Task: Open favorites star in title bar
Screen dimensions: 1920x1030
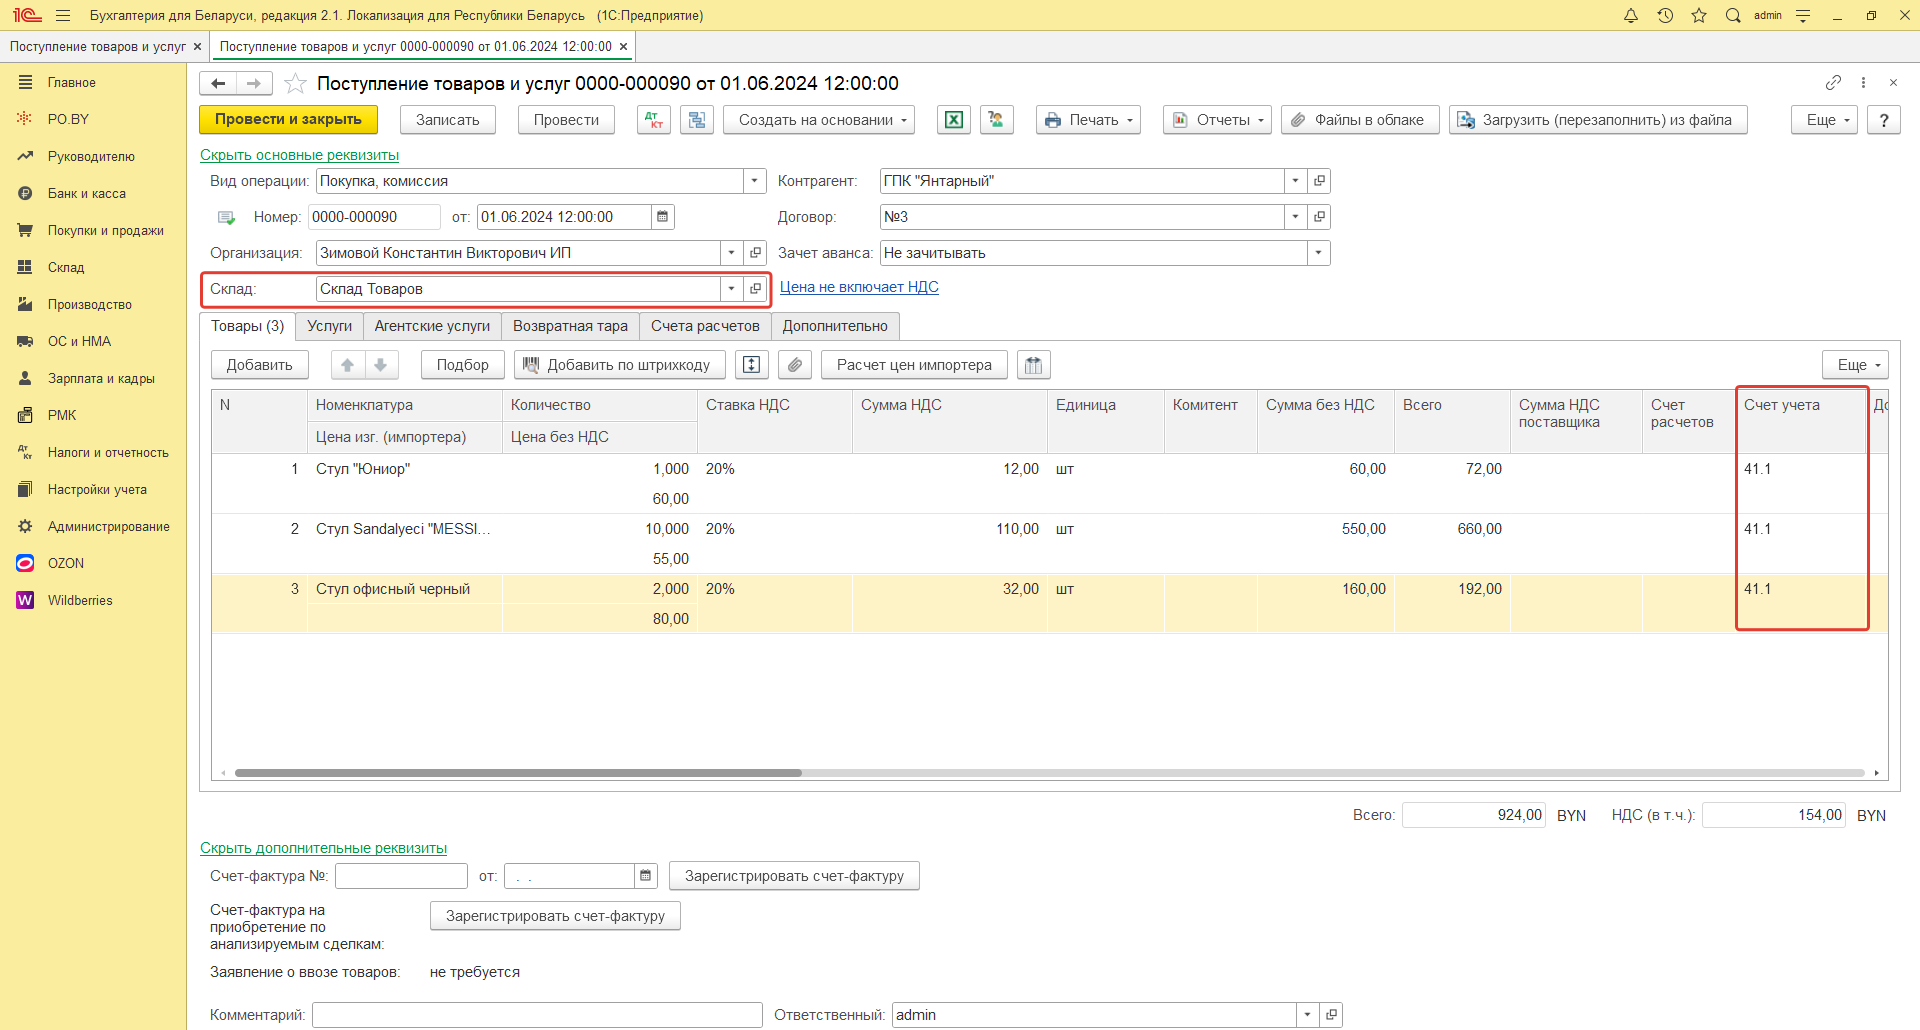Action: [x=1699, y=15]
